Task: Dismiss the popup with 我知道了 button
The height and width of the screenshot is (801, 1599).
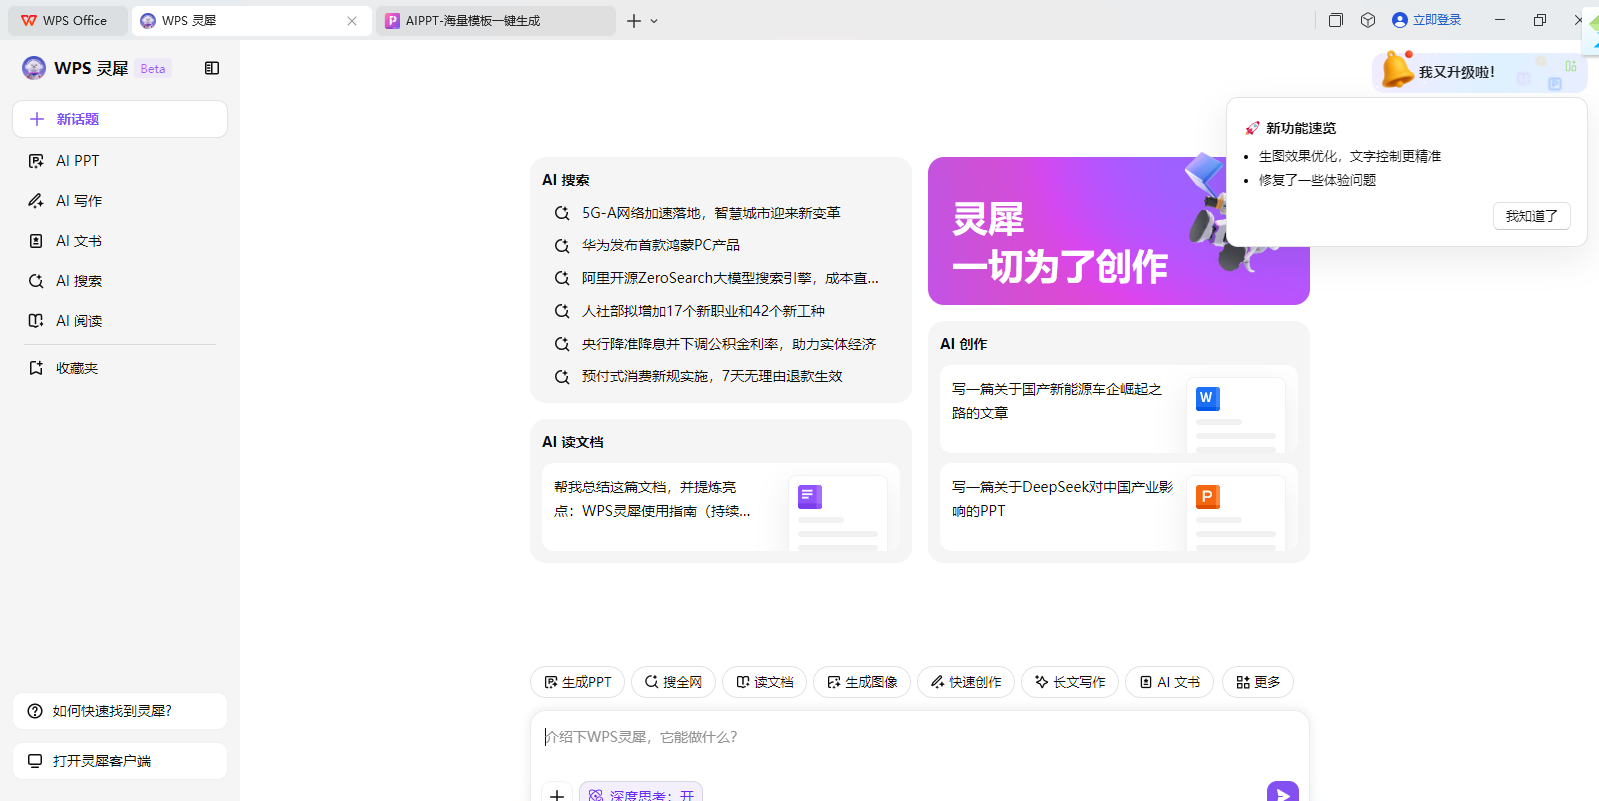Action: tap(1531, 216)
